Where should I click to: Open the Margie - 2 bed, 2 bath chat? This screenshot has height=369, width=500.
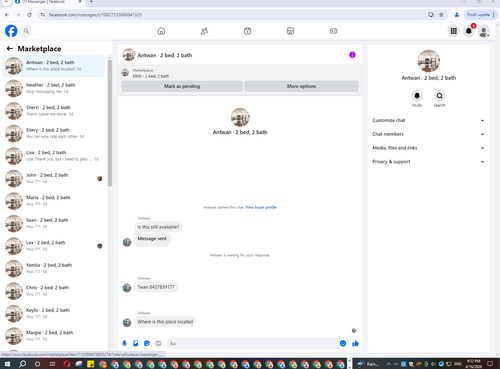54,336
